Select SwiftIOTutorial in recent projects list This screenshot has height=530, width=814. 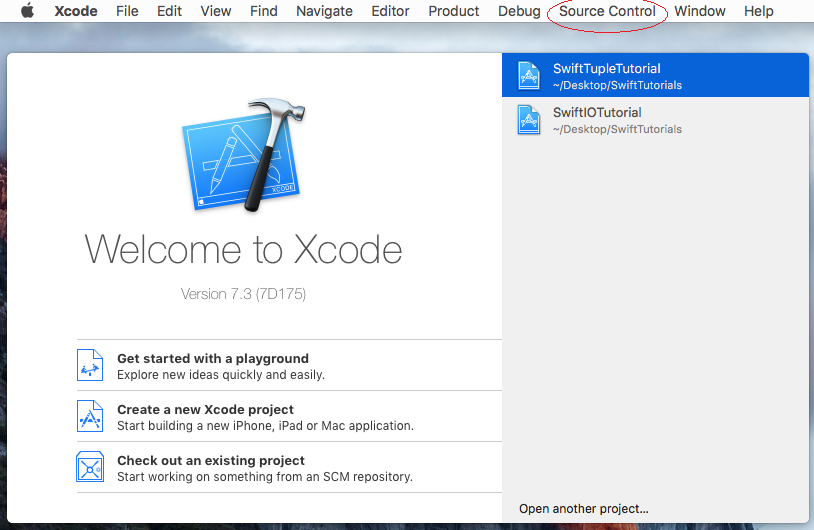655,120
